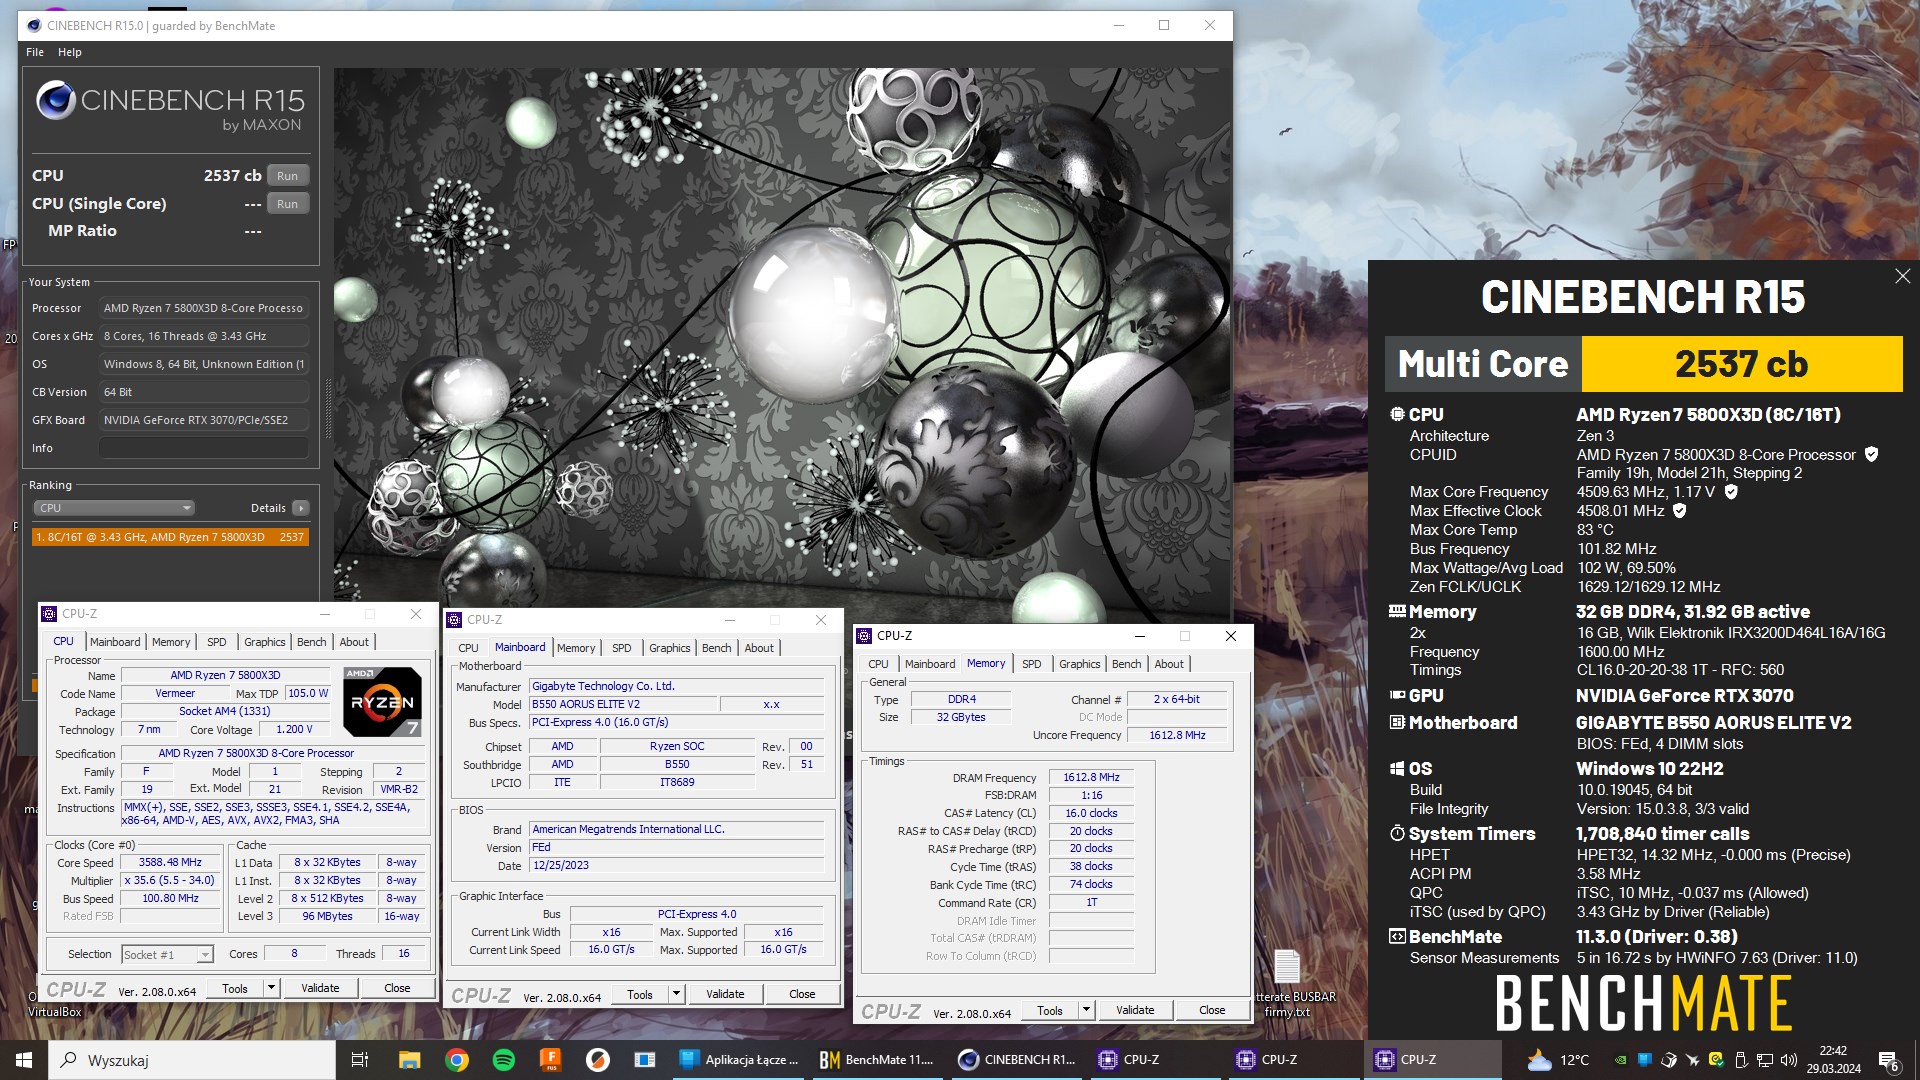Switch to CINEBENCH R15 taskbar window
1920x1080 pixels.
(x=1016, y=1060)
